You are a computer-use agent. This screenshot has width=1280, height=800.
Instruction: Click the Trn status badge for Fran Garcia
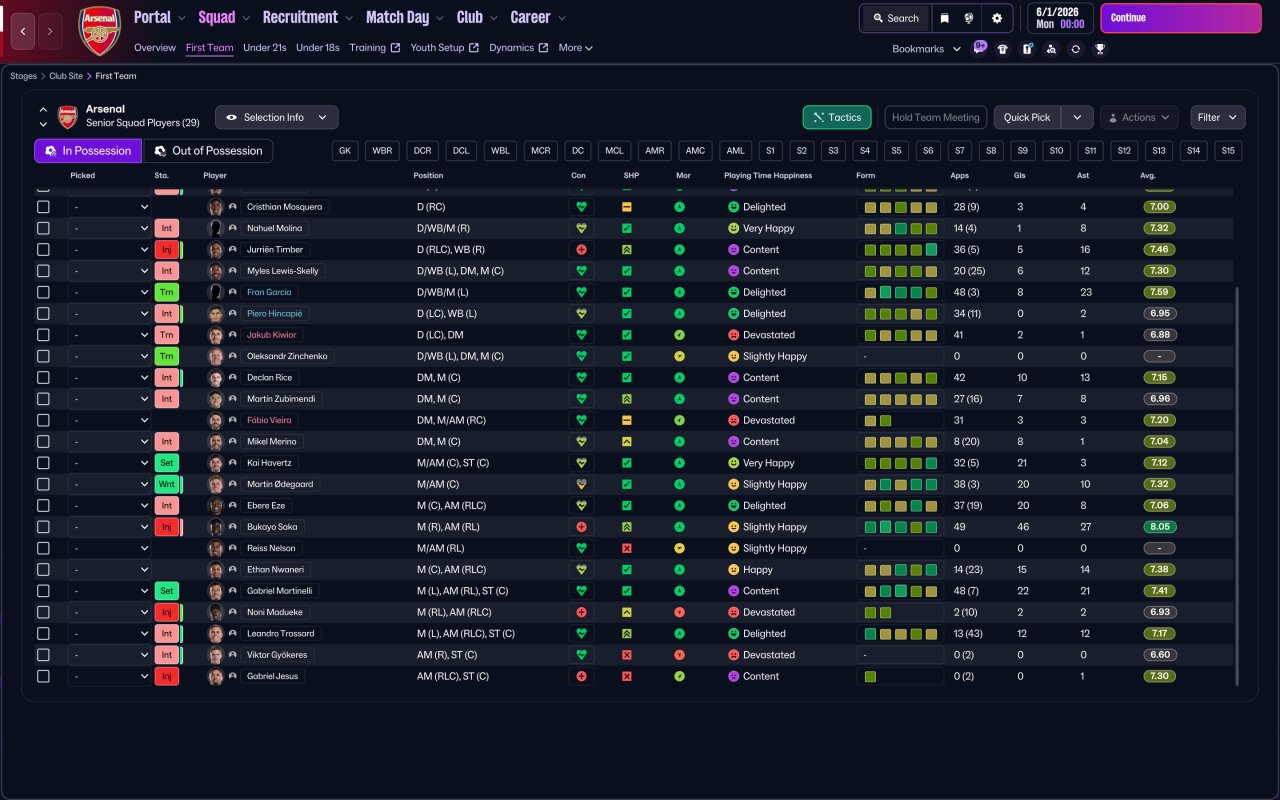[x=167, y=292]
